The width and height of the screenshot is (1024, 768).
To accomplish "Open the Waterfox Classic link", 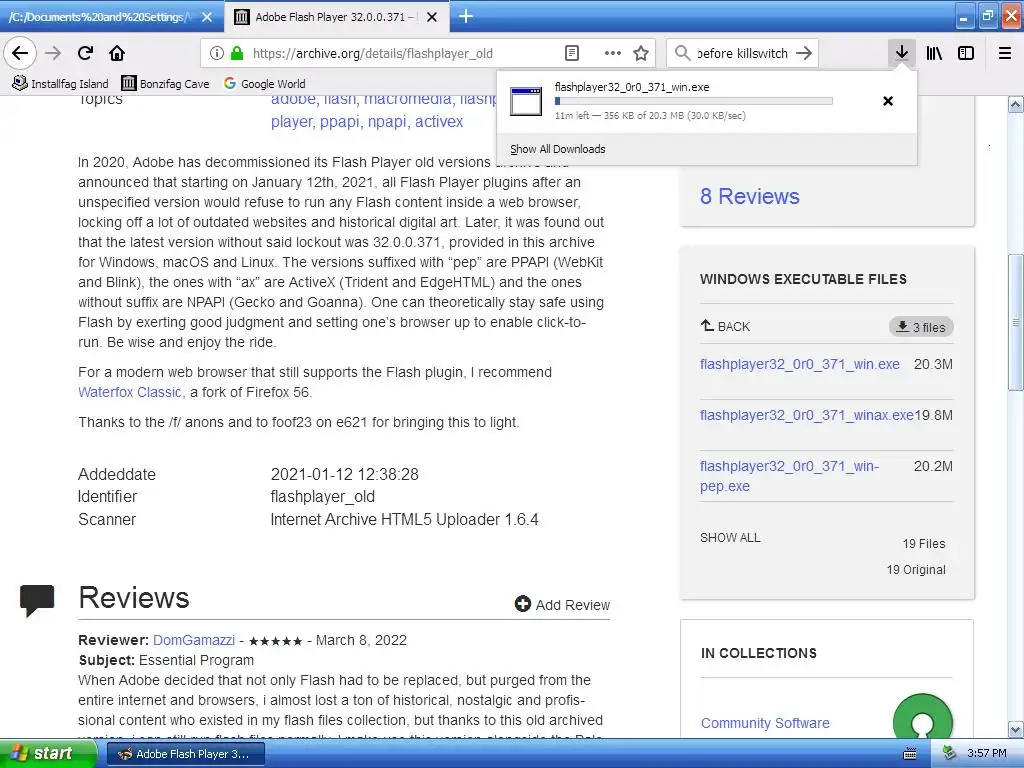I will tap(129, 392).
